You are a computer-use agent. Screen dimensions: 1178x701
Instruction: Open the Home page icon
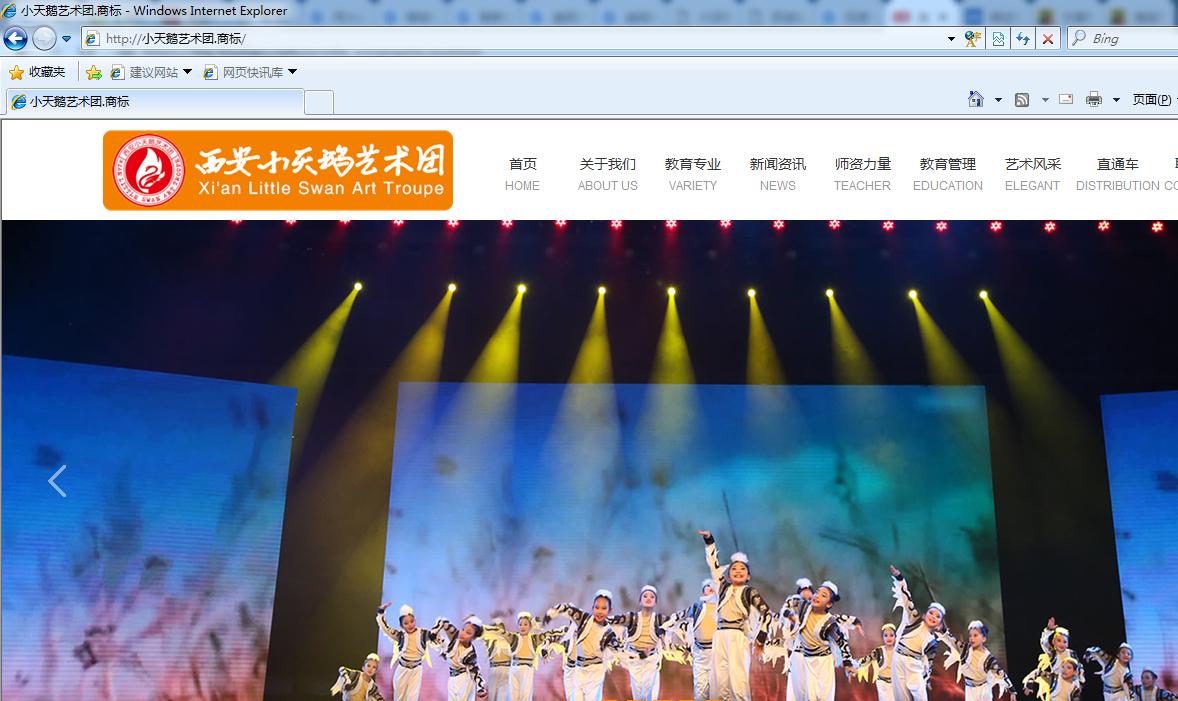click(x=974, y=100)
